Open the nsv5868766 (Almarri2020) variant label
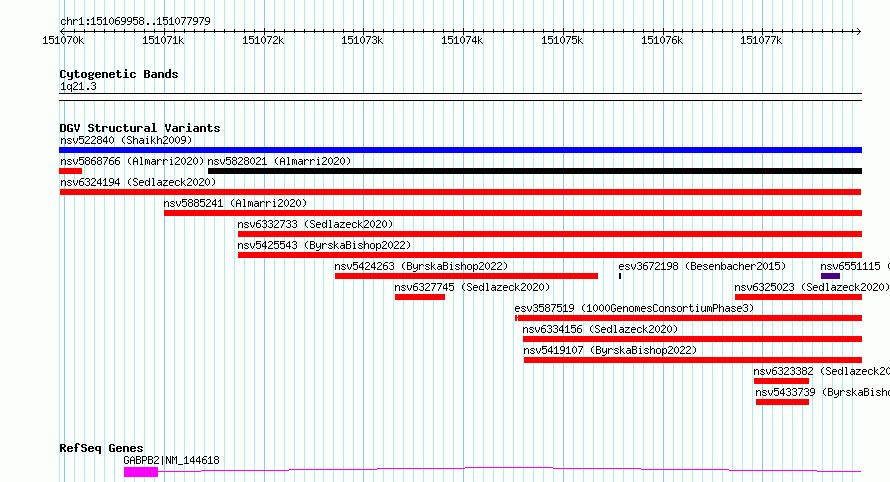This screenshot has height=482, width=890. click(132, 161)
